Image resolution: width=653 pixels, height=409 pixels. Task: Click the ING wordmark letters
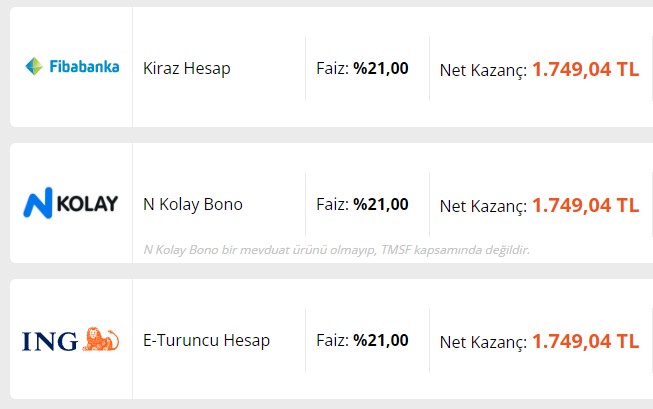[50, 341]
